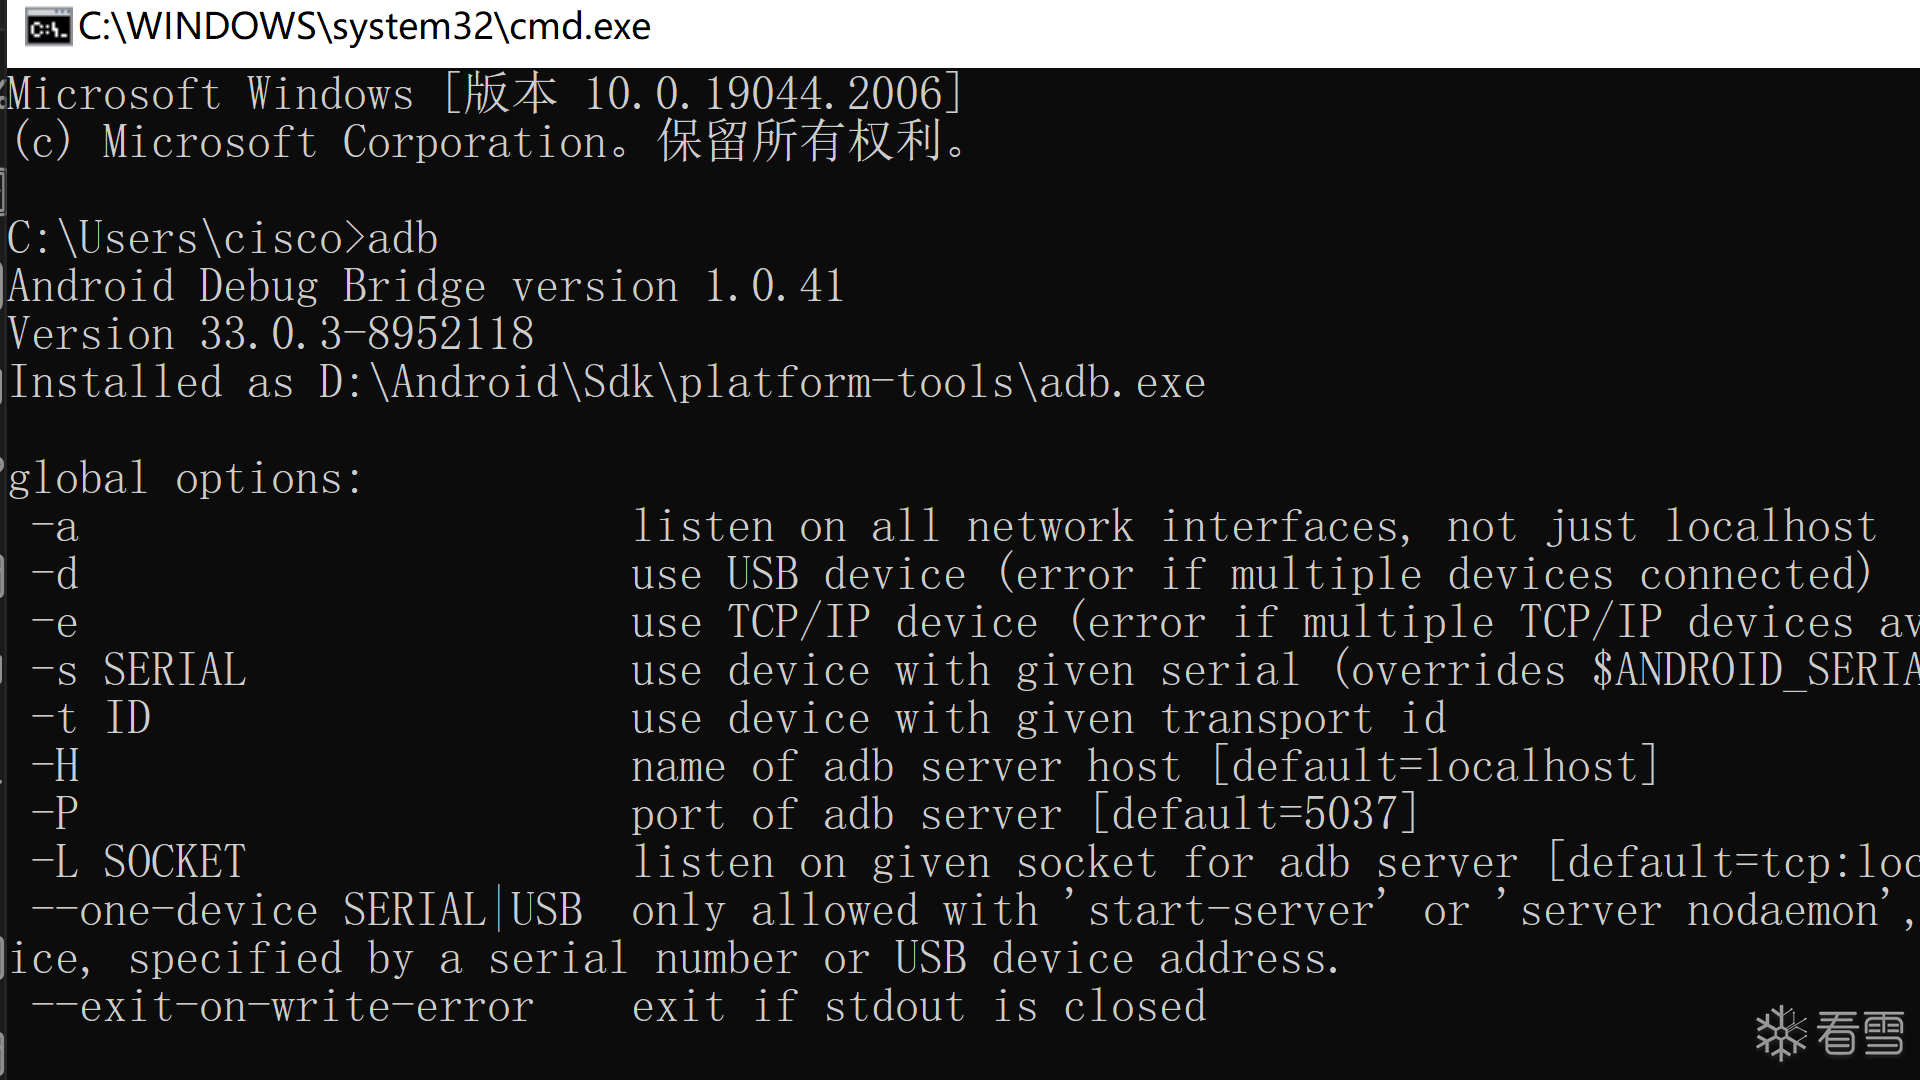Click the -t ID option
Viewport: 1920px width, 1080px height.
click(x=91, y=718)
